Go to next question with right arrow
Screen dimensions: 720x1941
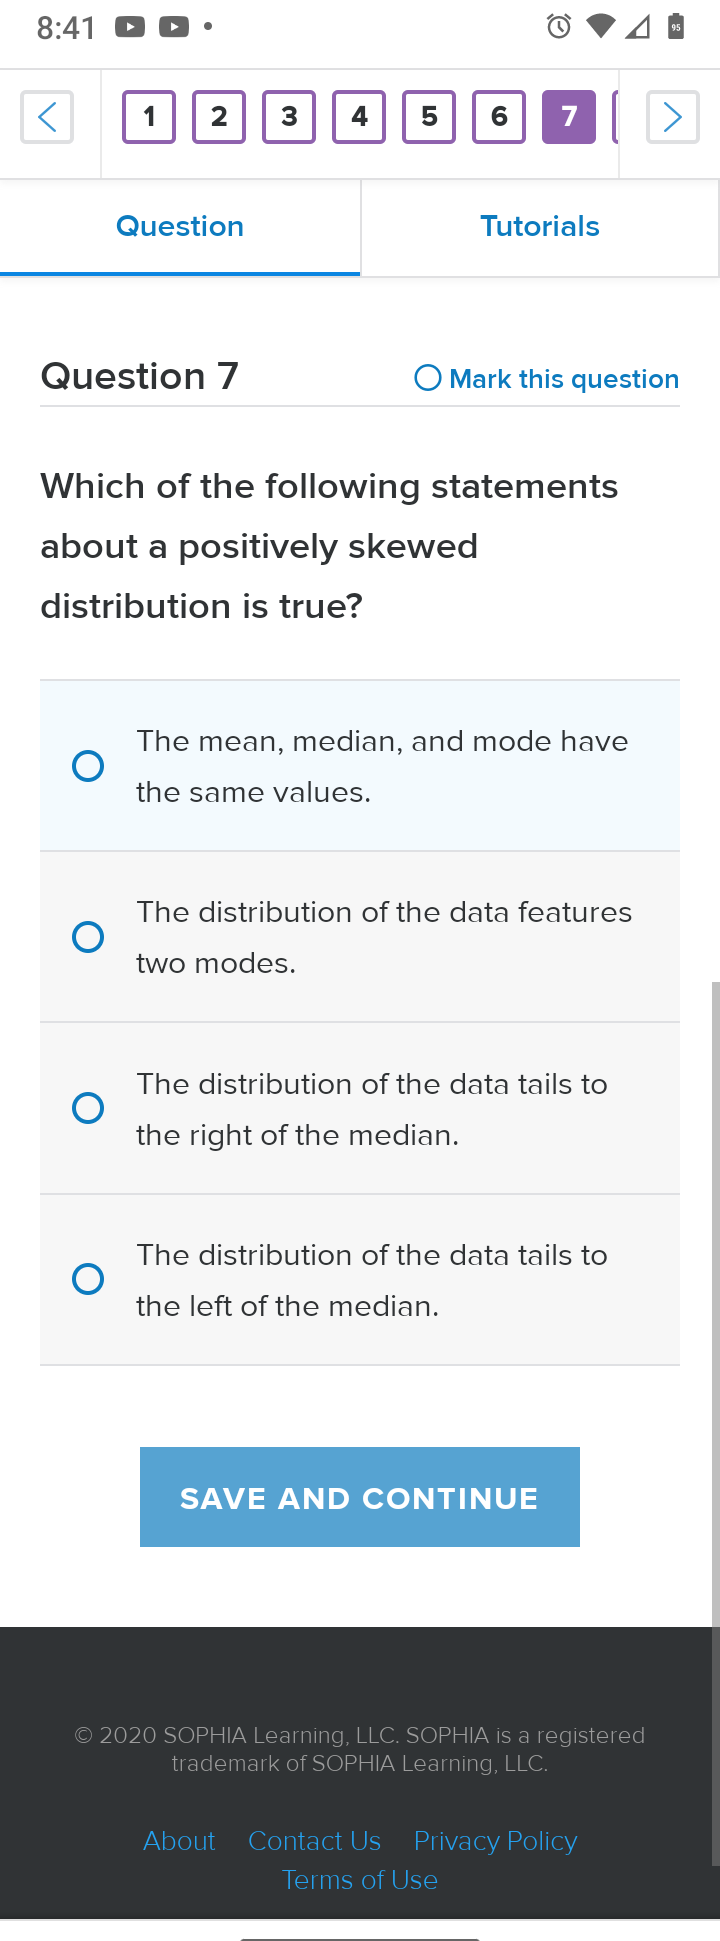[x=673, y=117]
